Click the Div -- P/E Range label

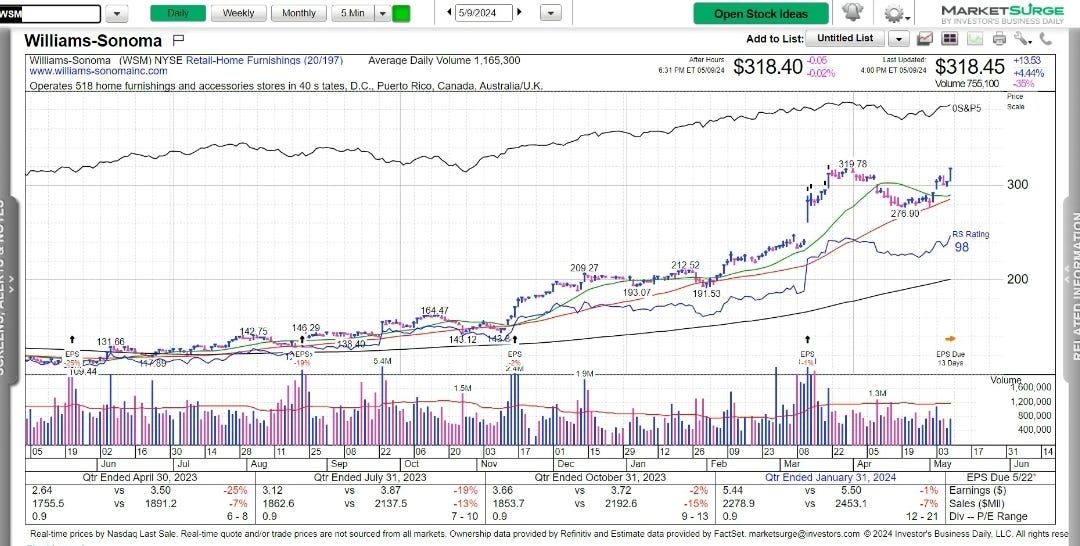pos(988,516)
